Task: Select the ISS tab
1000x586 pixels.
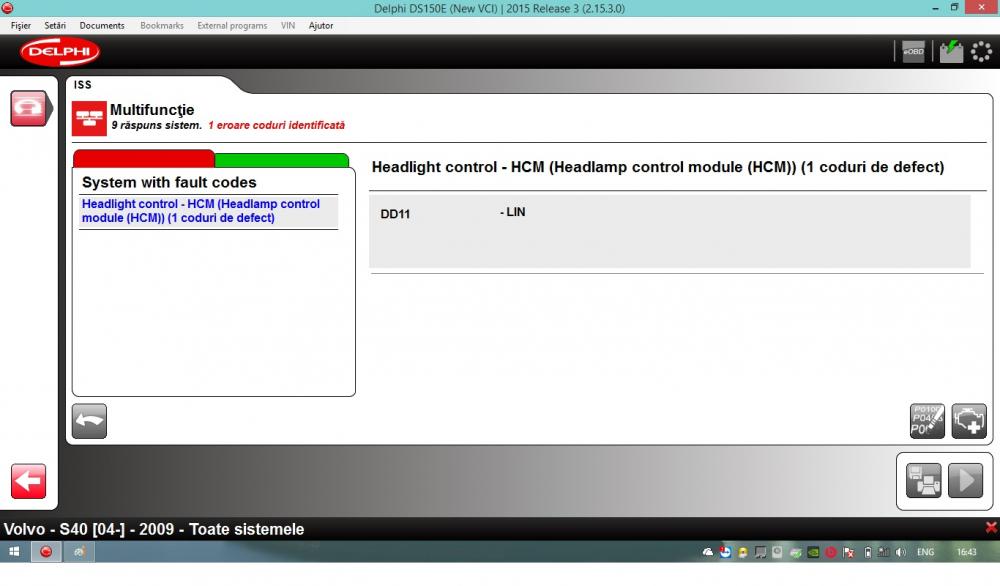Action: pyautogui.click(x=82, y=85)
